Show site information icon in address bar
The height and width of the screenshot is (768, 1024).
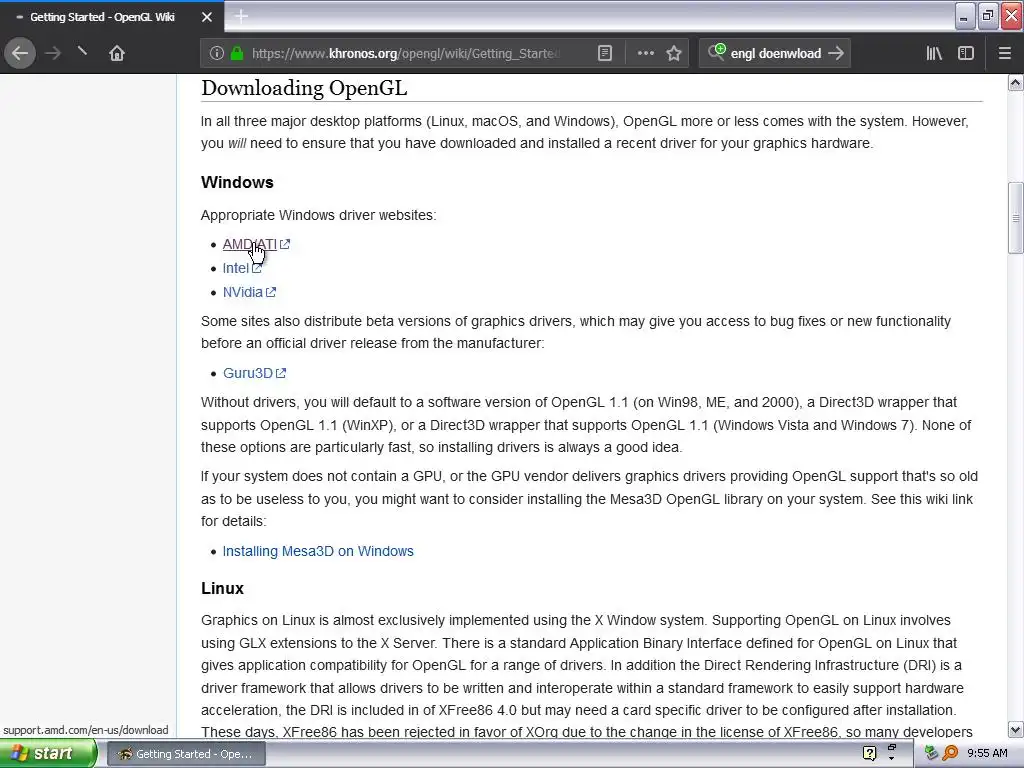coord(217,54)
